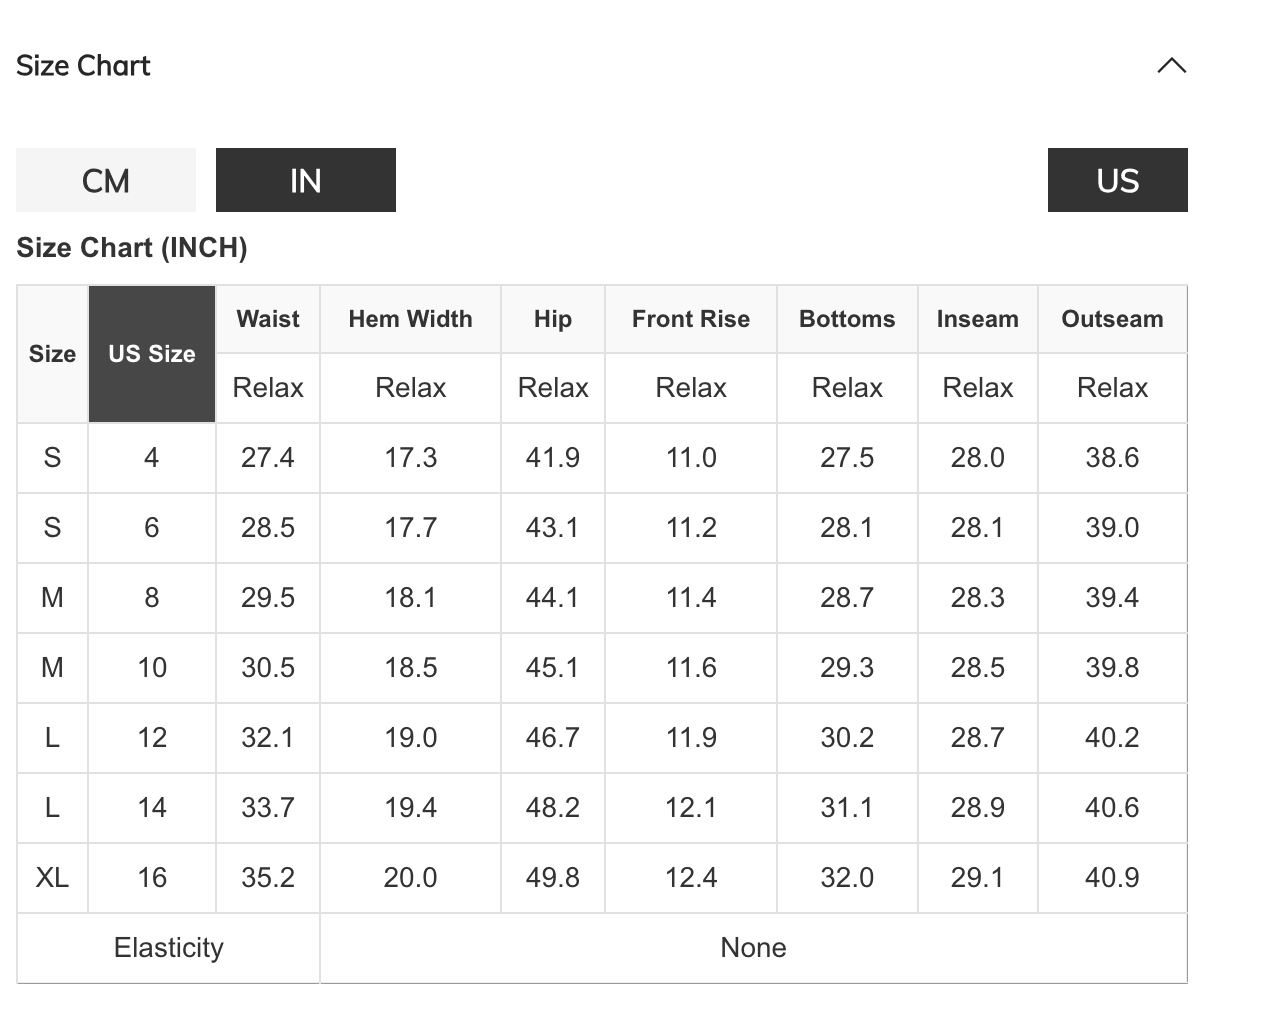Toggle the US size region button
Screen dimensions: 1276x1016
point(1117,180)
